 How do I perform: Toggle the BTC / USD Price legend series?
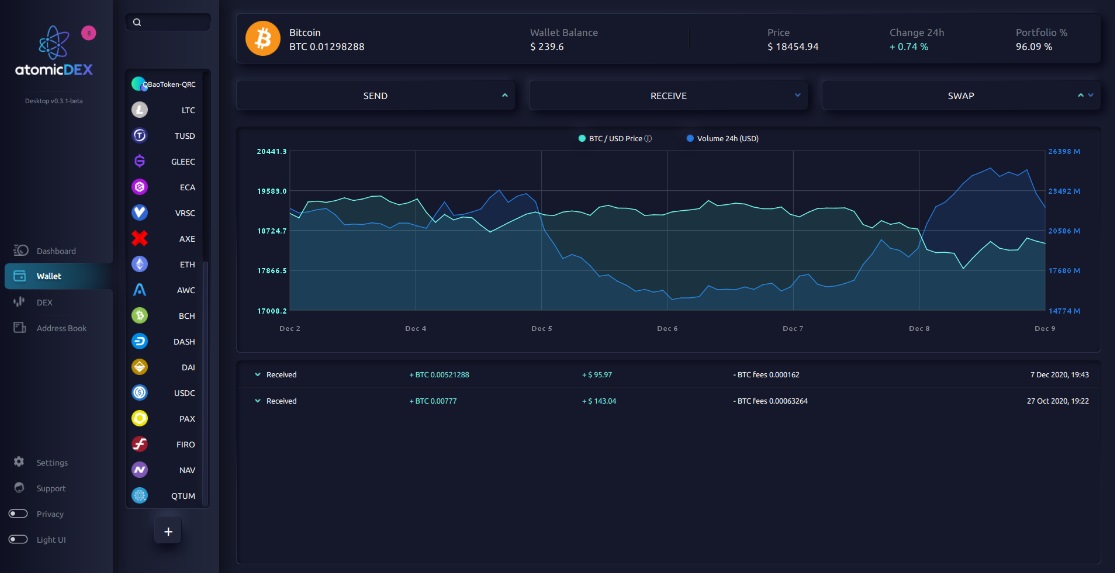coord(615,139)
